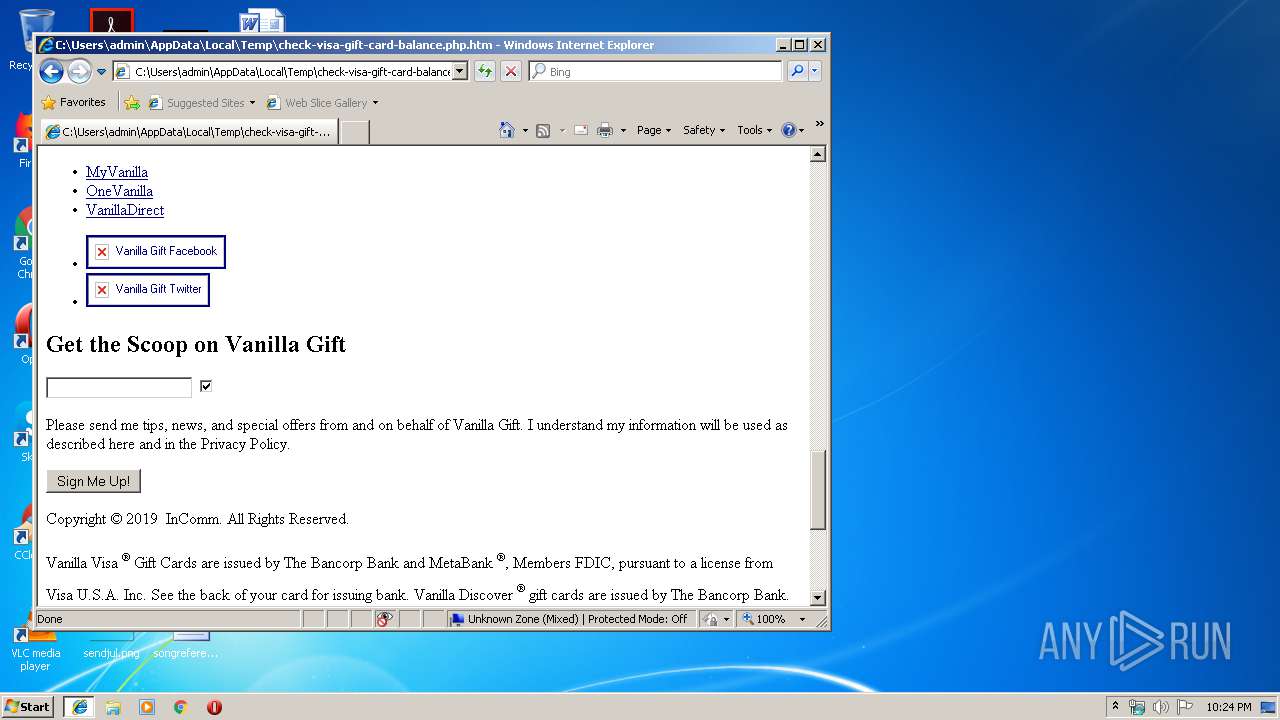1280x720 pixels.
Task: Uncheck the special offers checkbox
Action: pos(206,386)
